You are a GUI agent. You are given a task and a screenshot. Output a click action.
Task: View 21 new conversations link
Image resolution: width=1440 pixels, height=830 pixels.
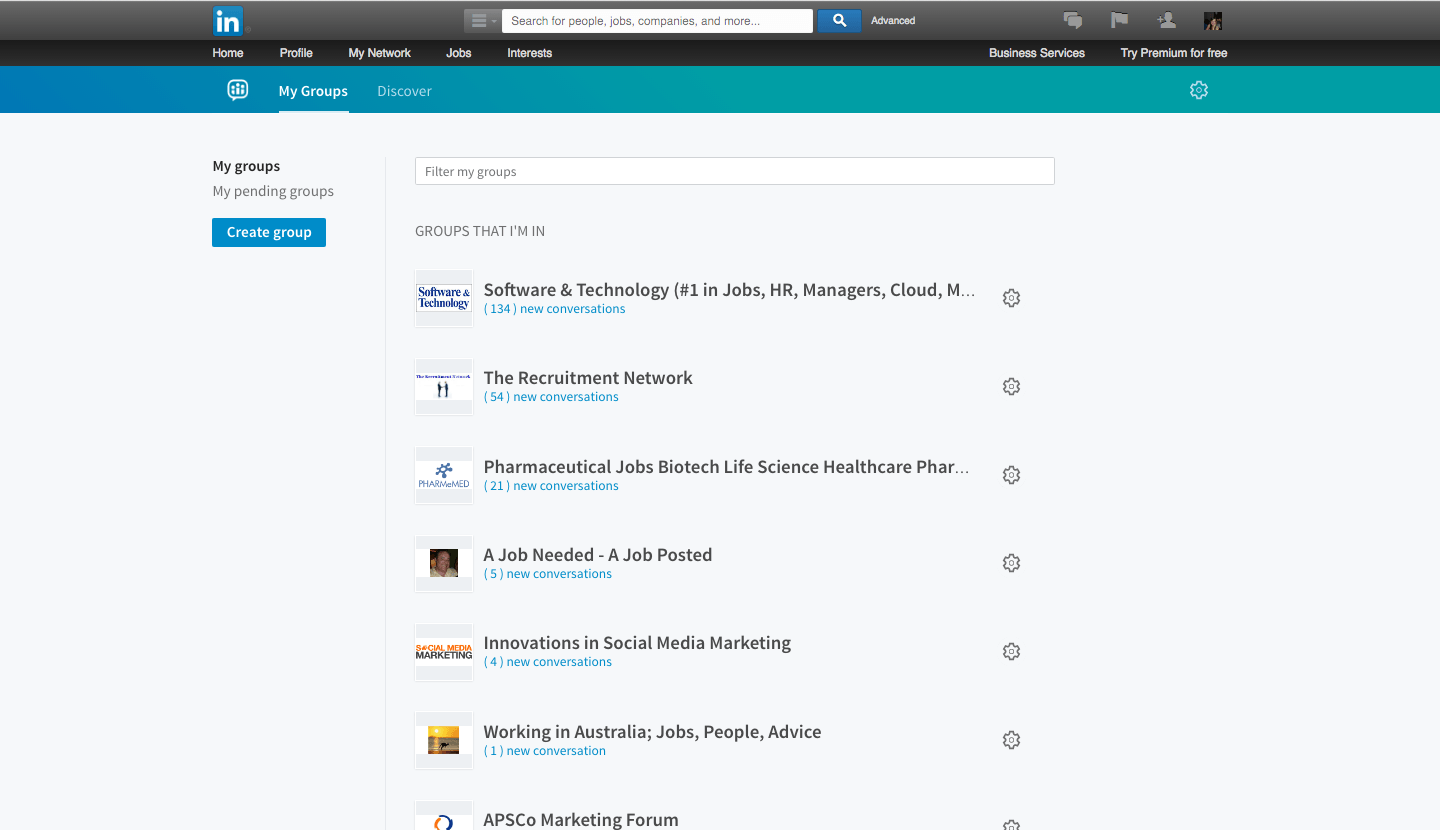click(551, 486)
